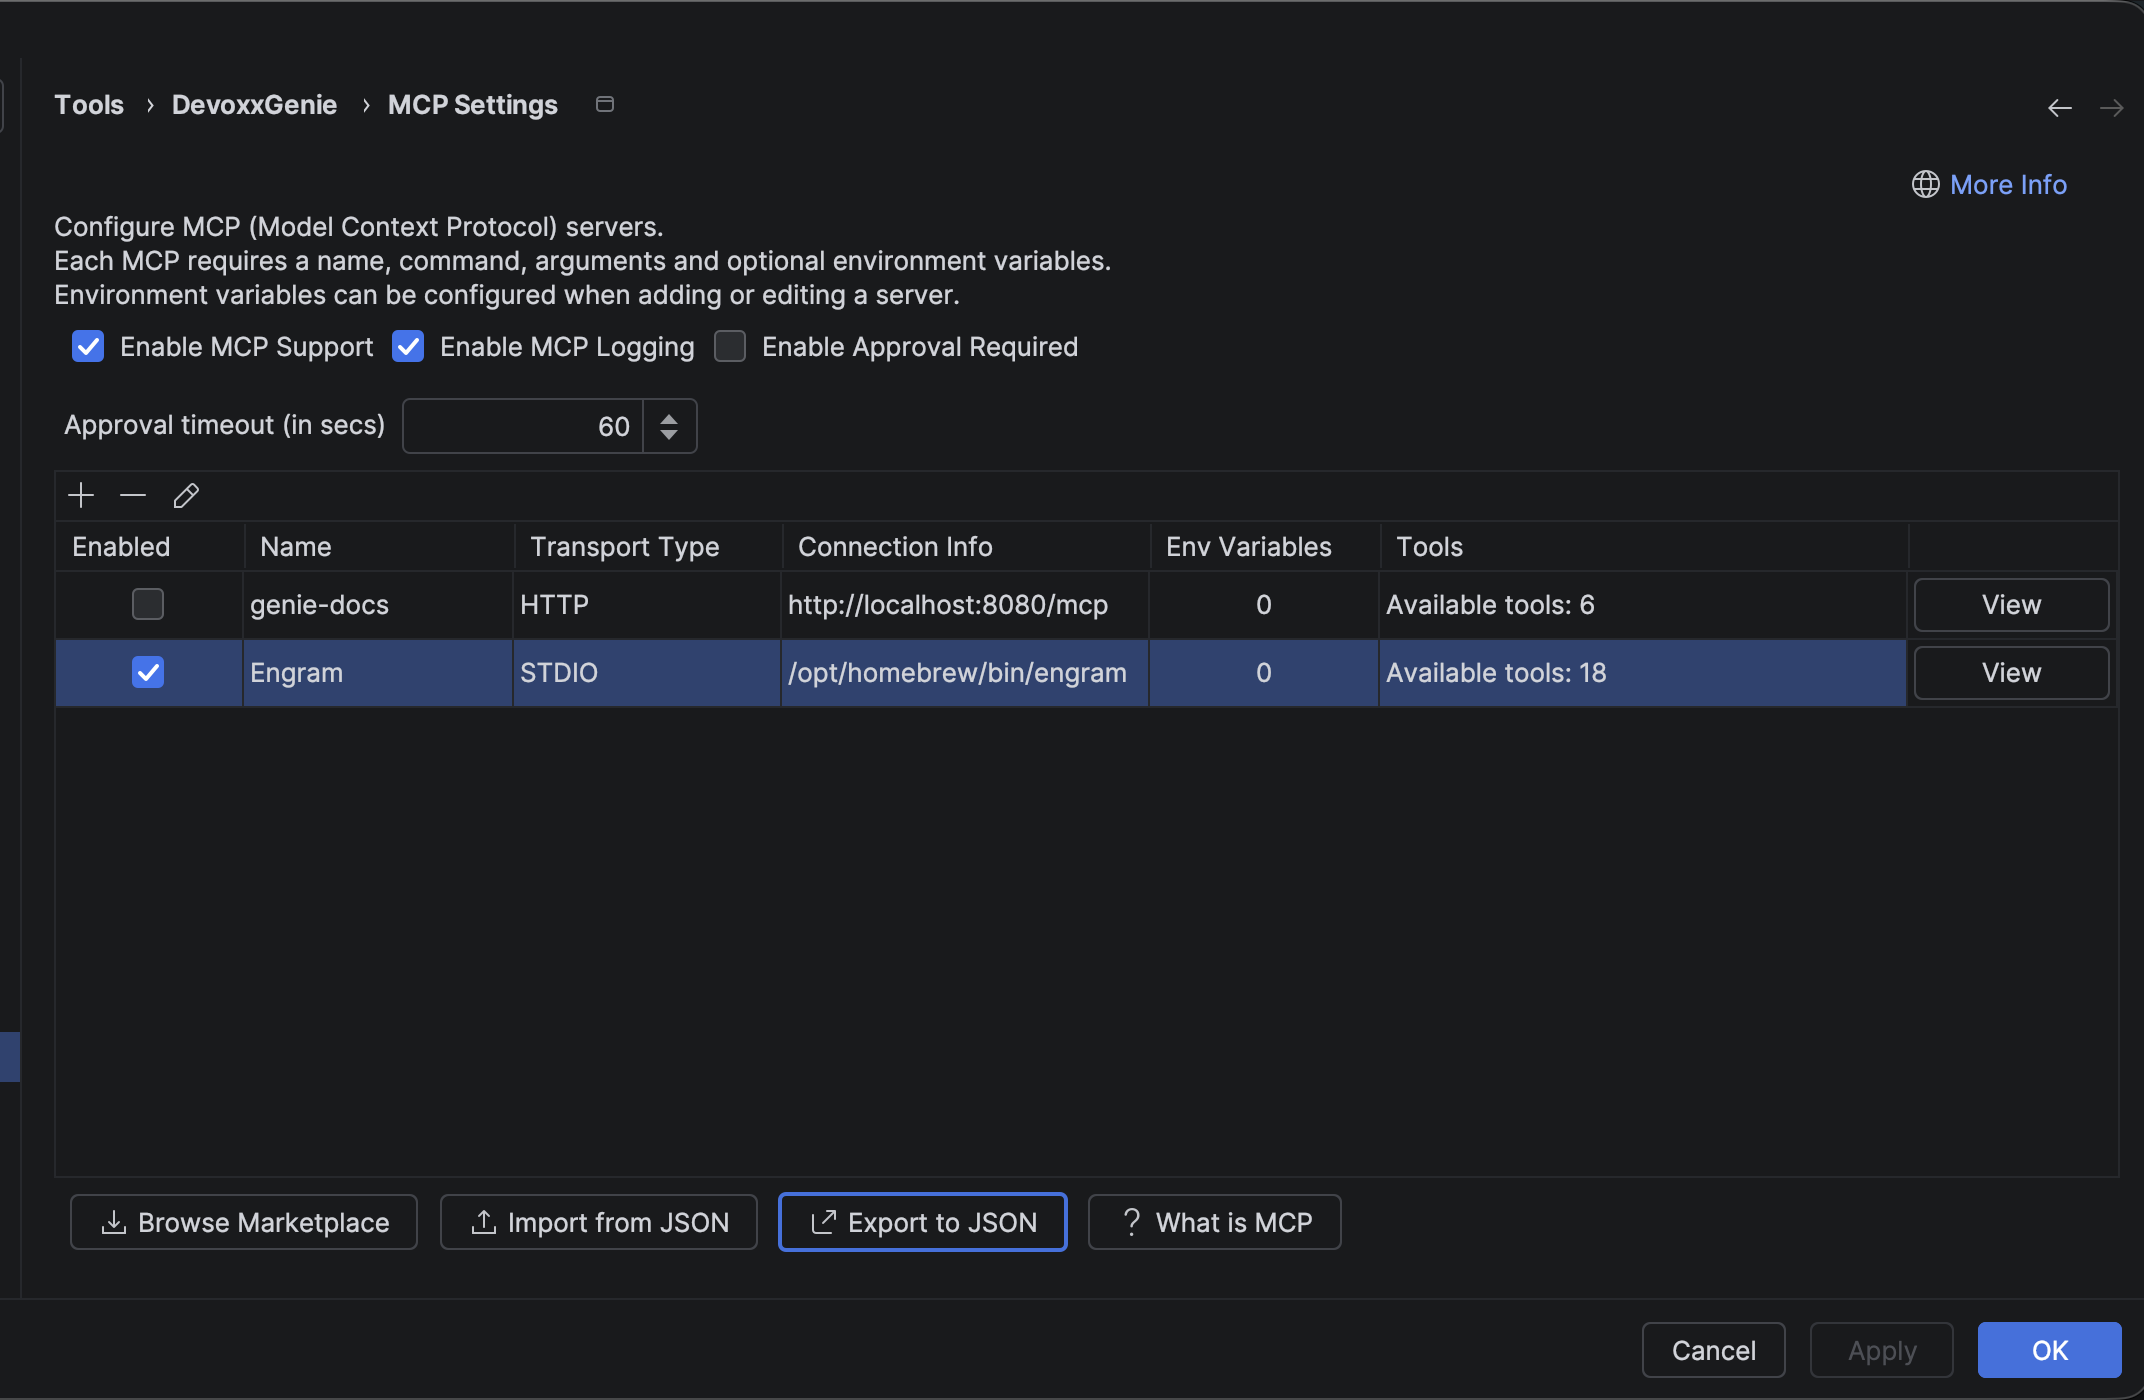This screenshot has width=2144, height=1400.
Task: Go to Tools in the breadcrumb
Action: tap(89, 105)
